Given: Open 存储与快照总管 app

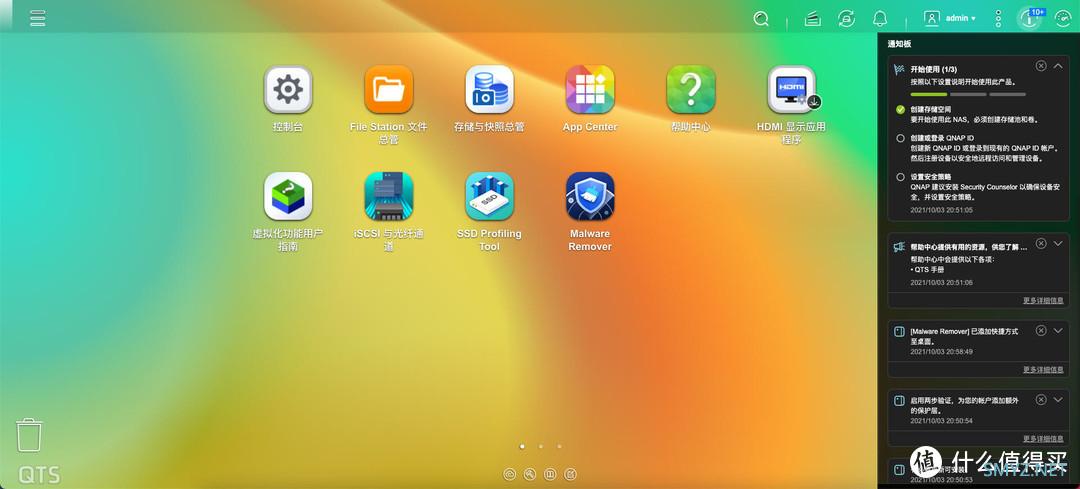Looking at the screenshot, I should click(x=489, y=90).
